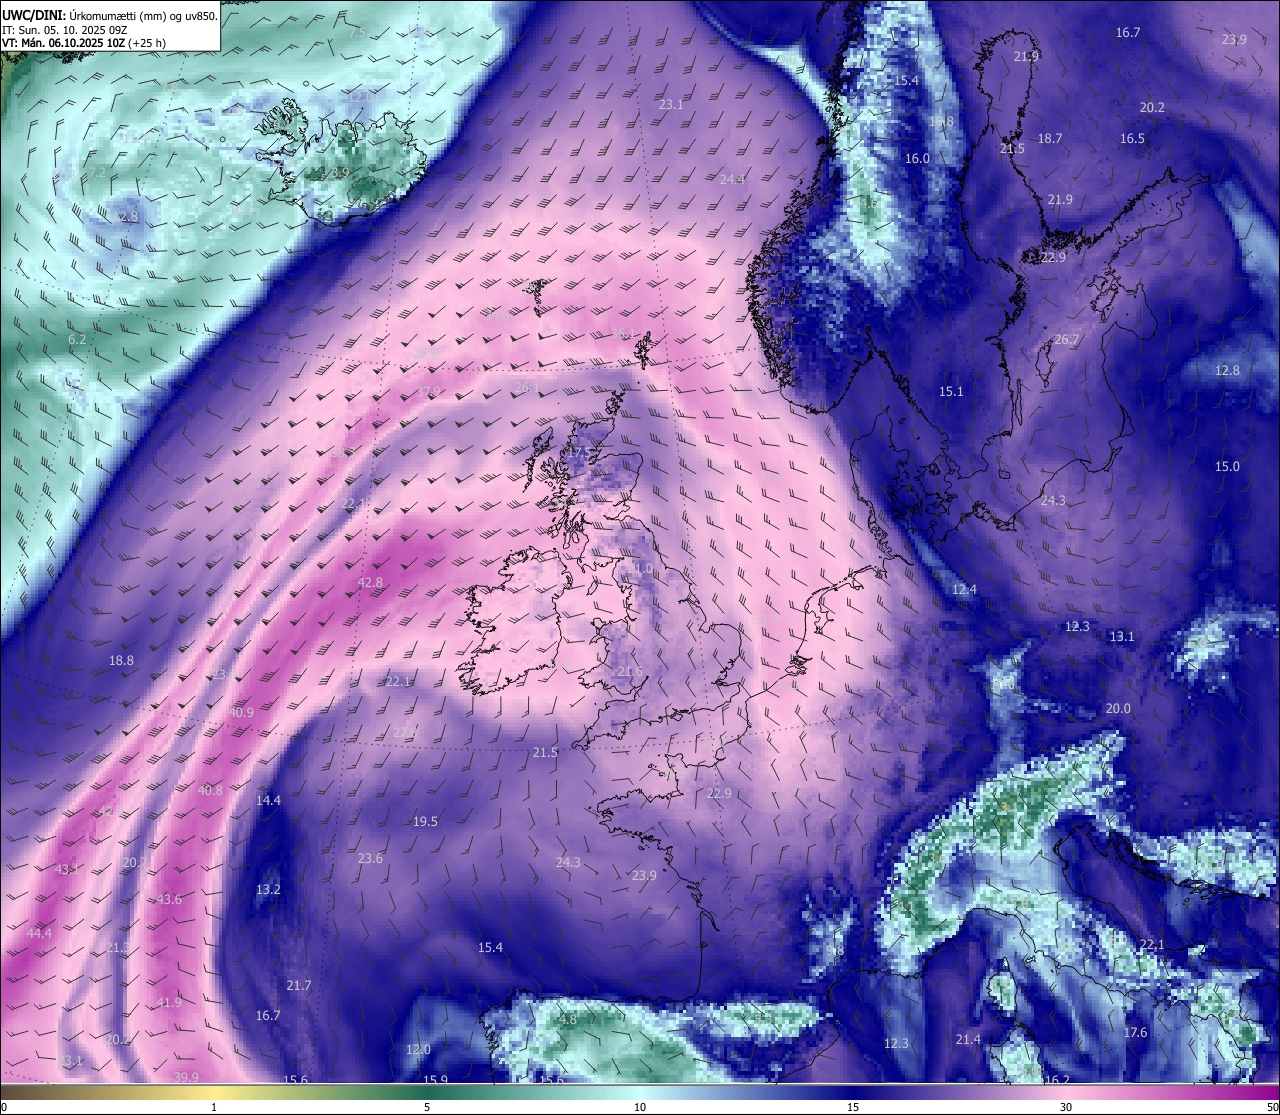Click the 42.8 value west of Ireland

(x=370, y=582)
